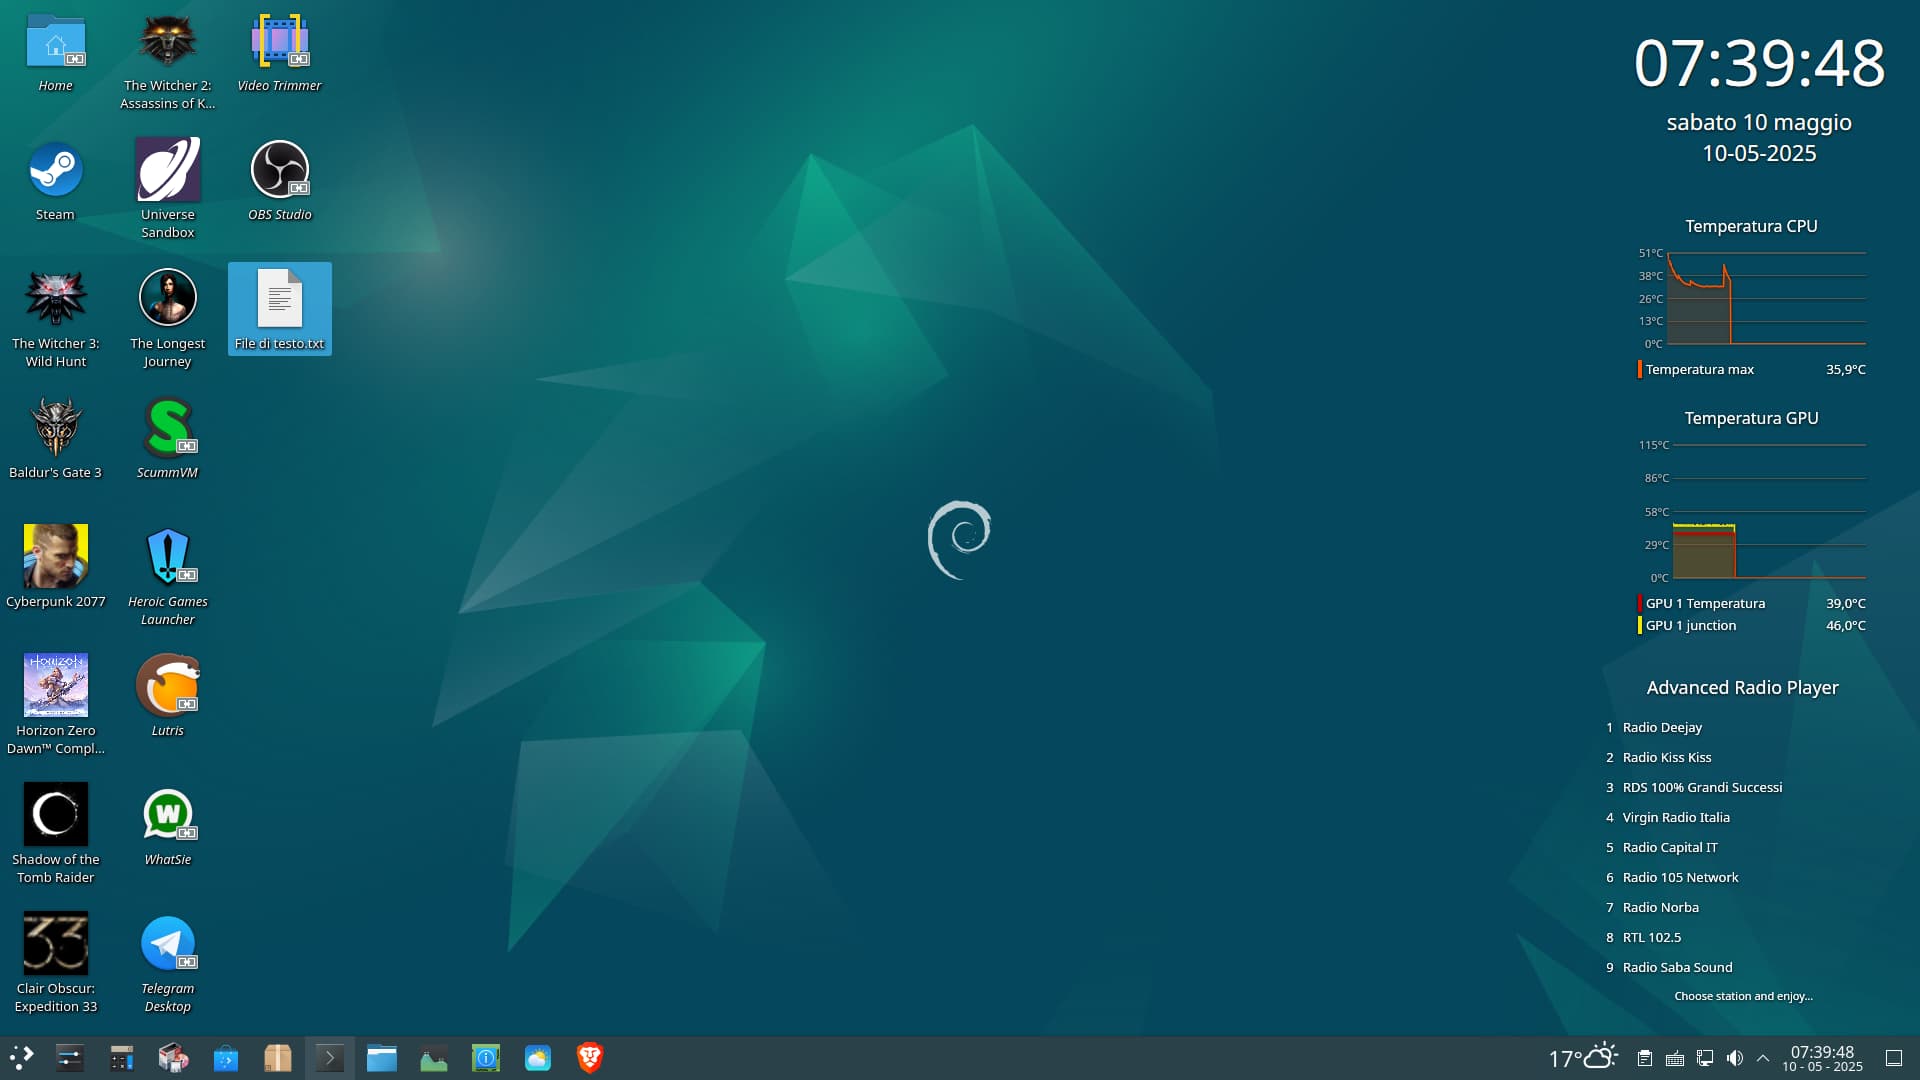Open the 17° weather widget in panel

click(1583, 1057)
